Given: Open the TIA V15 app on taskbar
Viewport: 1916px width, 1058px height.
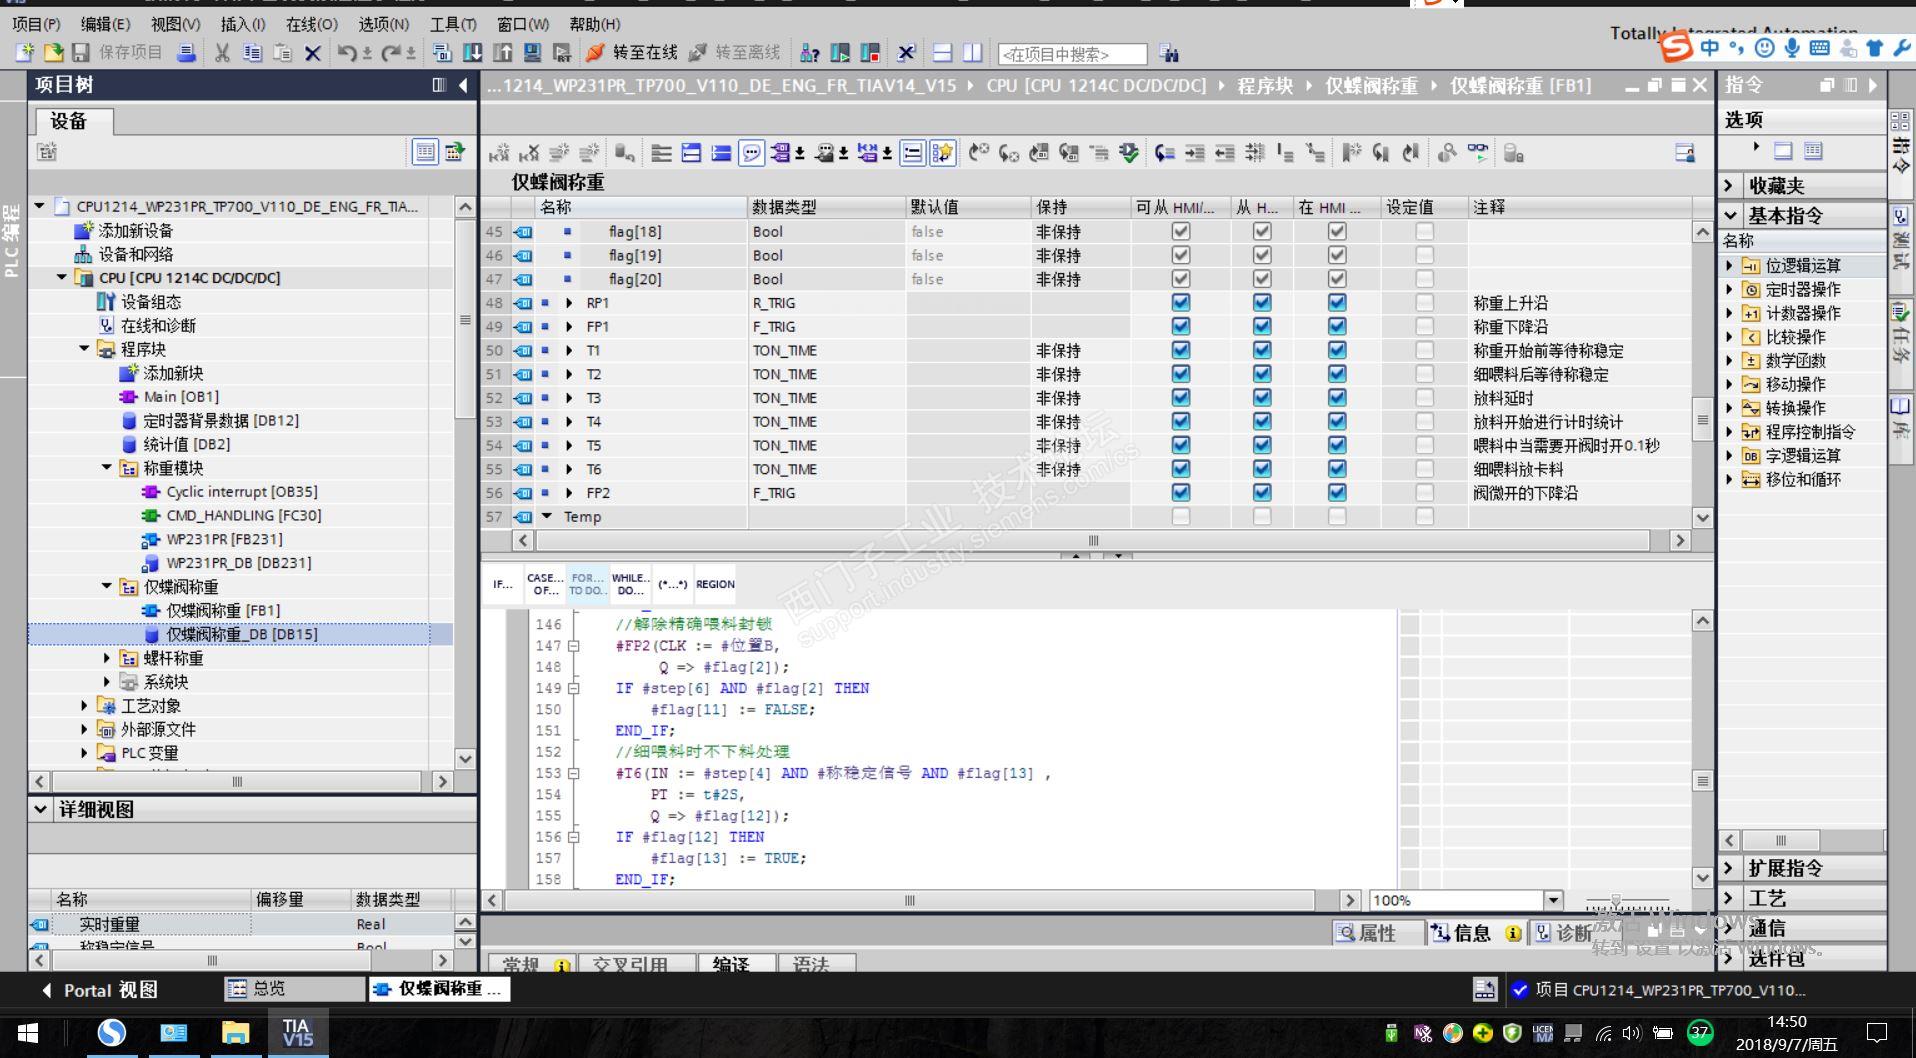Looking at the screenshot, I should [297, 1032].
